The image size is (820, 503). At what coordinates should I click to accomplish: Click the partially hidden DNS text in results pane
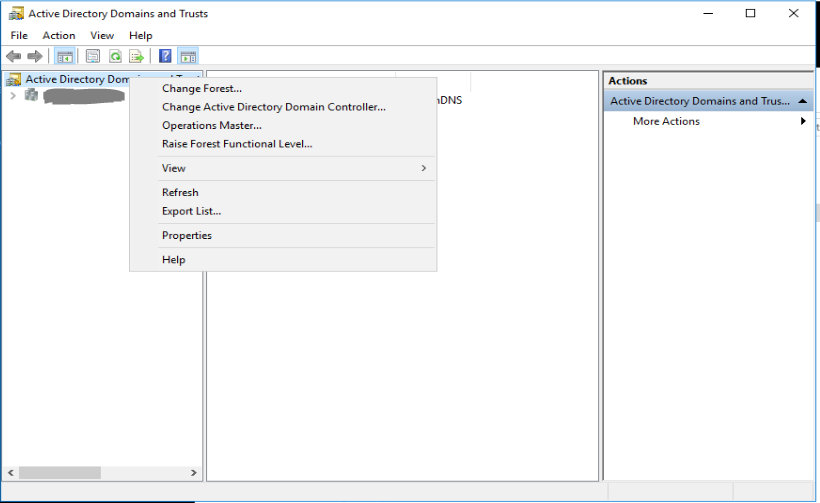(450, 100)
